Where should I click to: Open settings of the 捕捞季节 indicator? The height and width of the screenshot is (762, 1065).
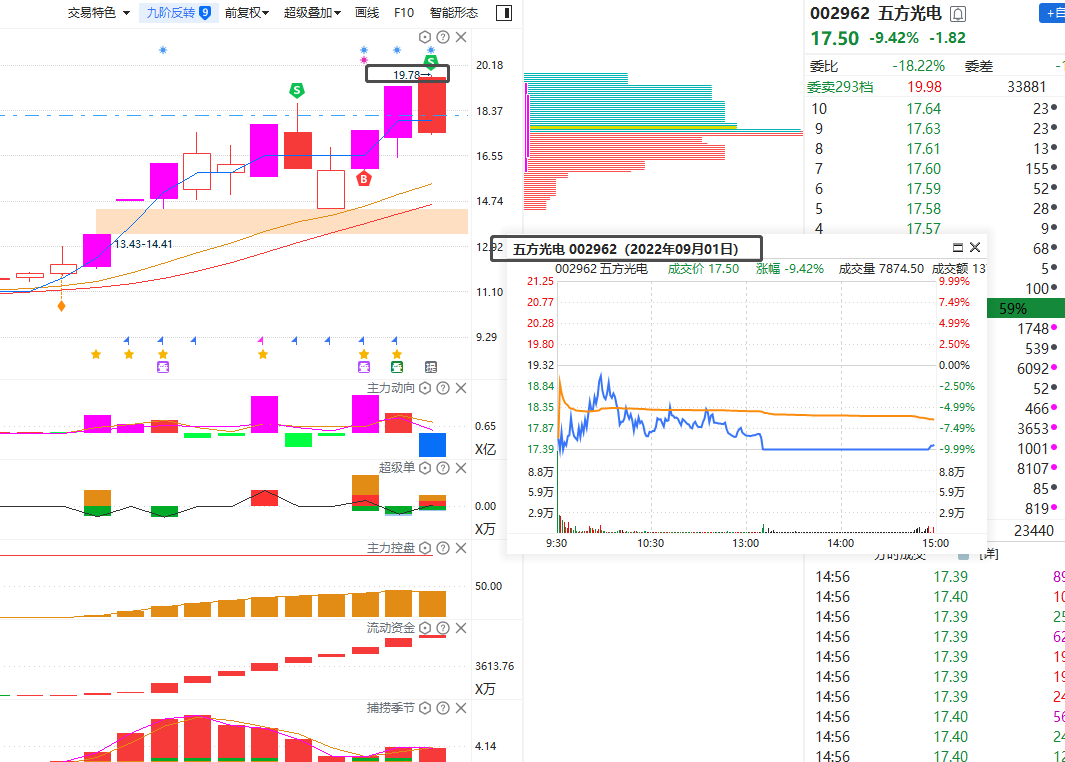425,708
